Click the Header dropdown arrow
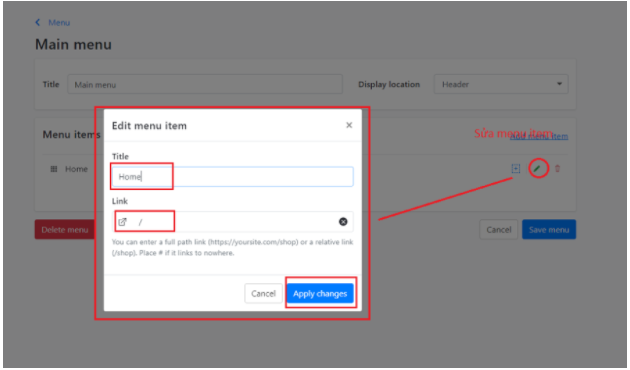This screenshot has height=370, width=630. [559, 84]
